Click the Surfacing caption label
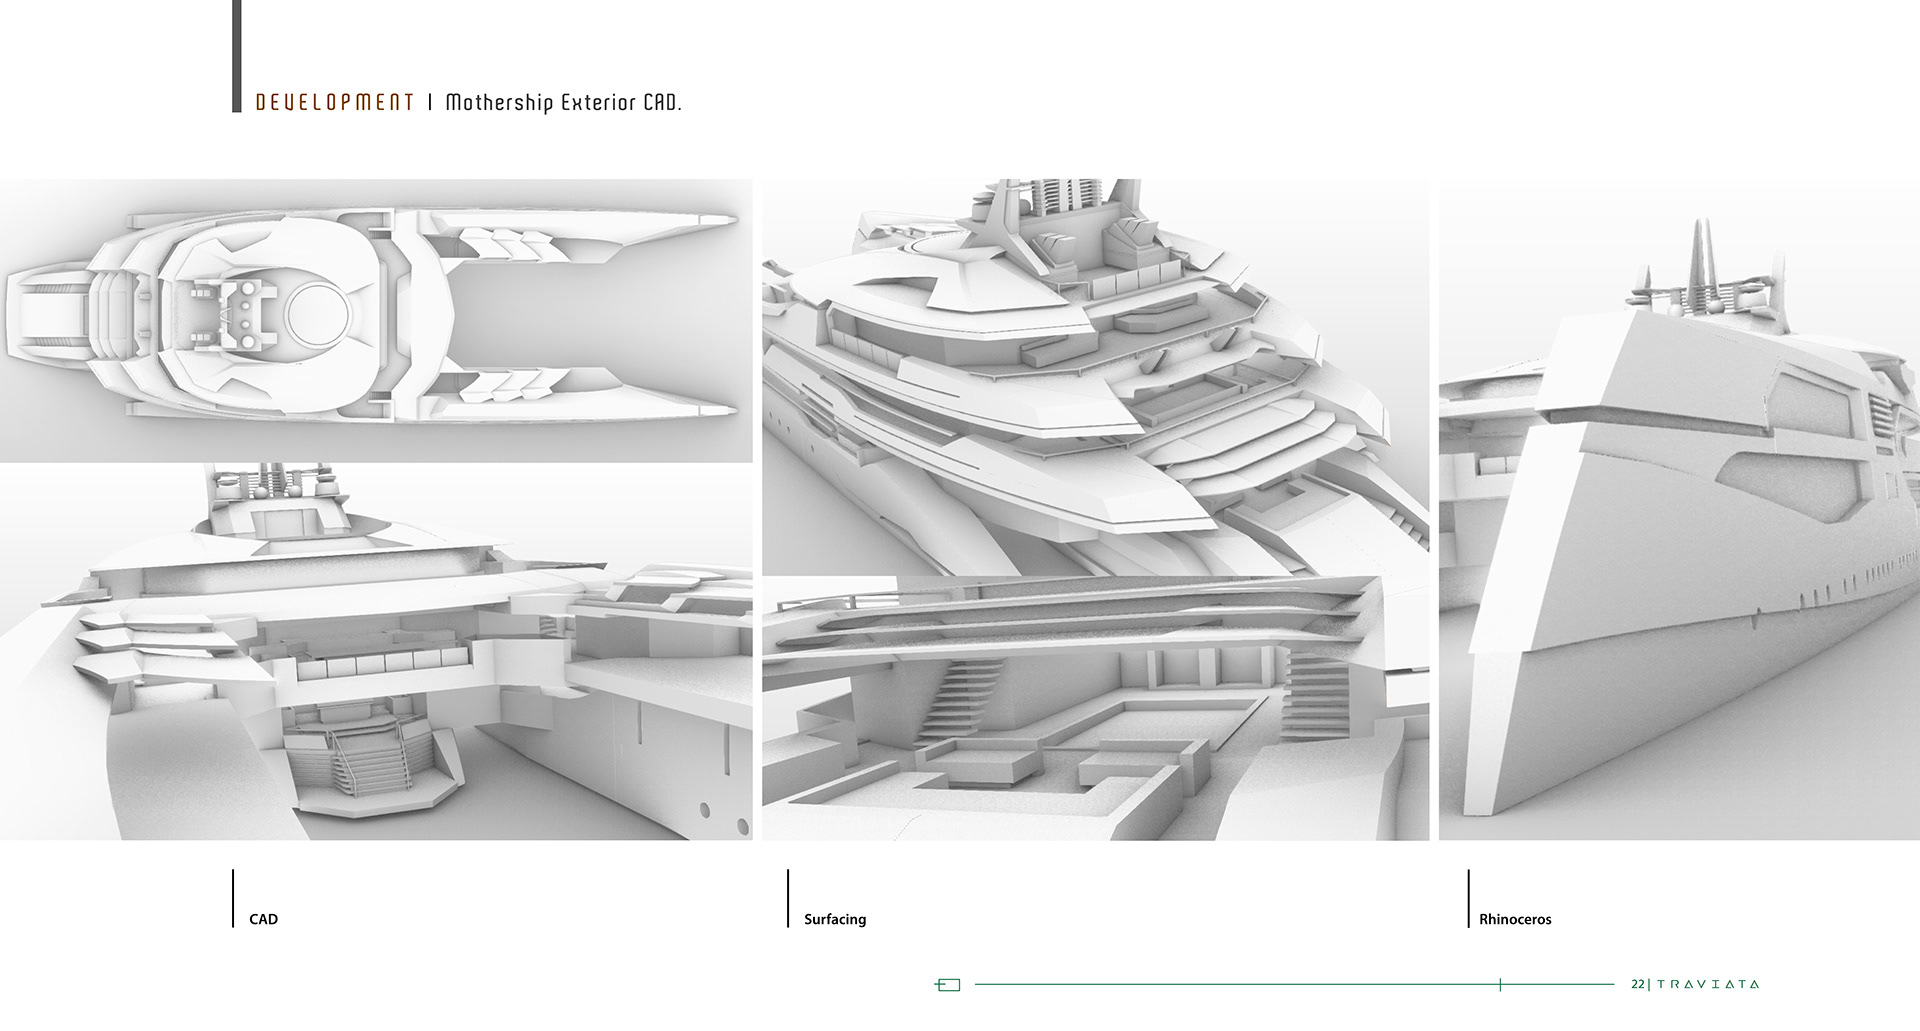Screen dimensions: 1920x1031 click(836, 920)
